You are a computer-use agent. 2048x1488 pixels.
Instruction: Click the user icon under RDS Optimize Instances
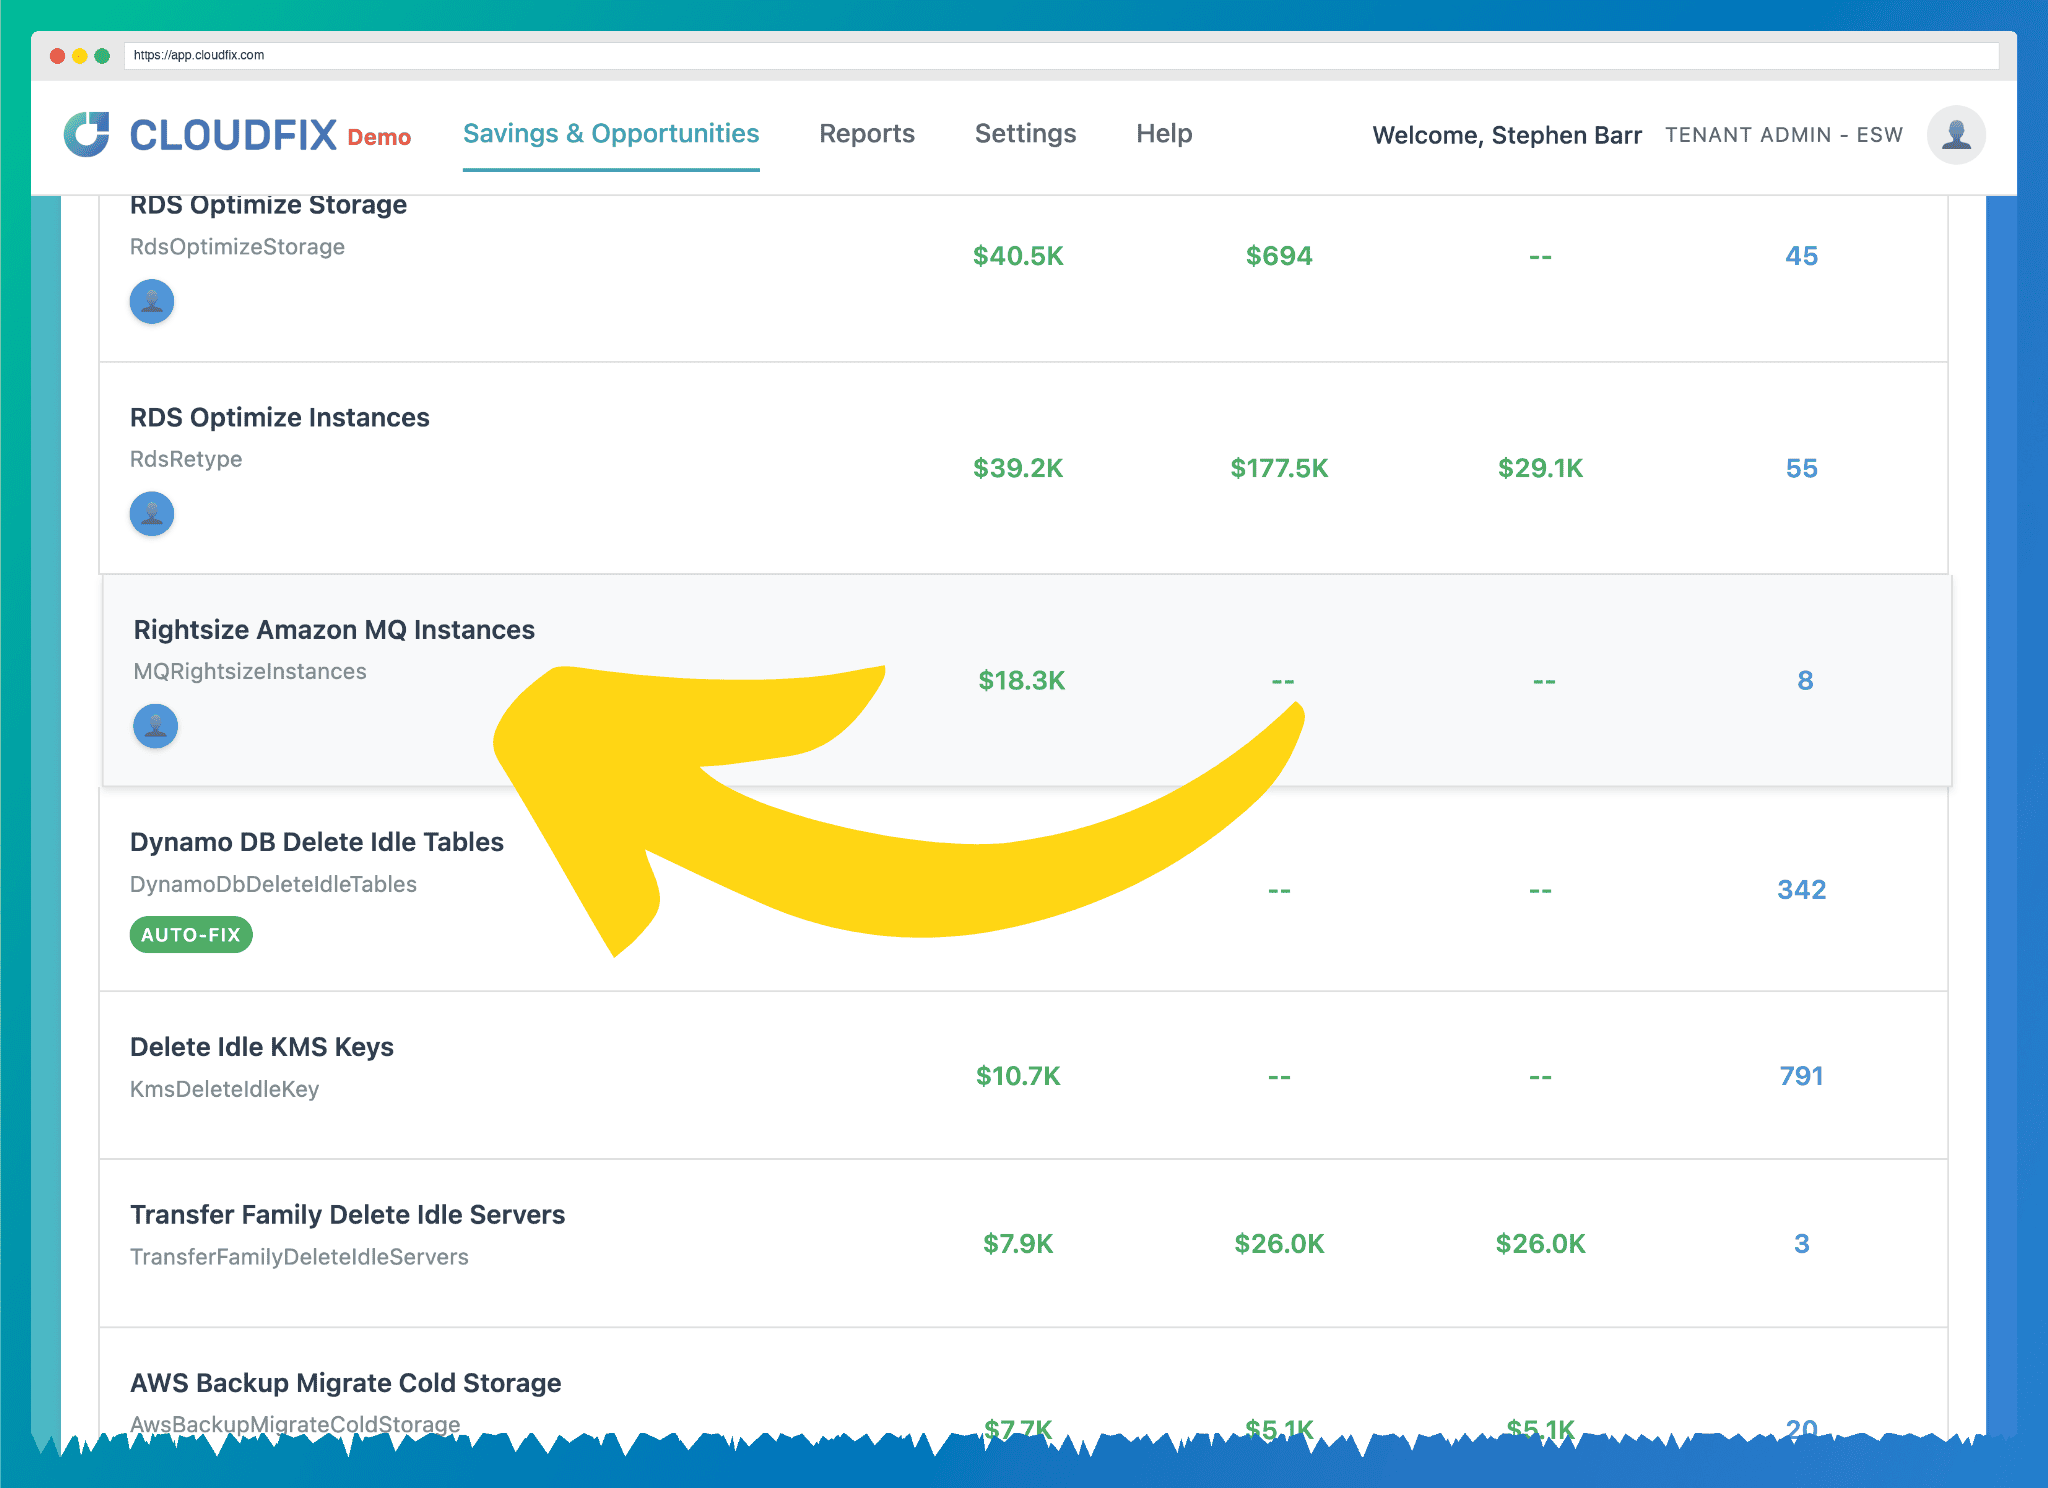coord(152,513)
